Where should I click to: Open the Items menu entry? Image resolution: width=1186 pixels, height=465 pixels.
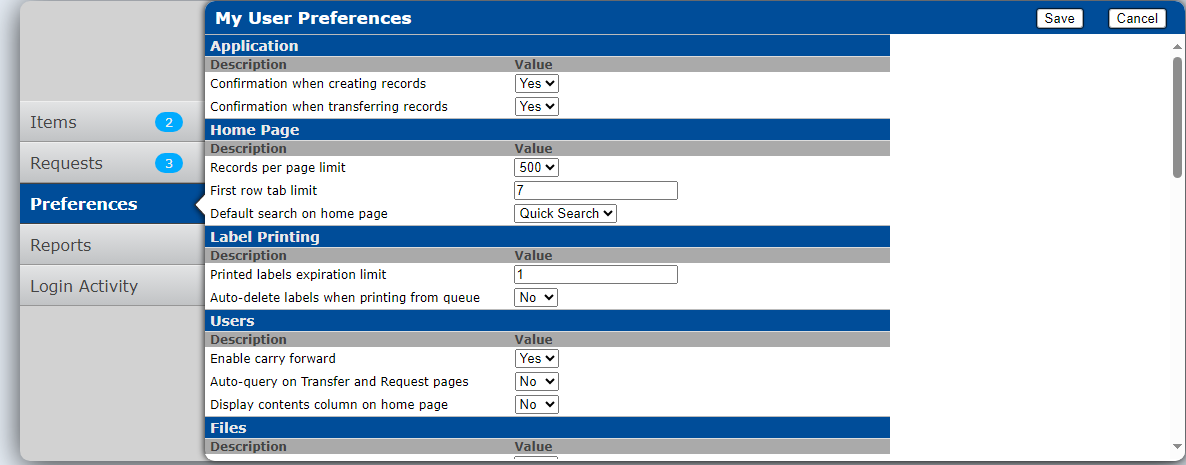click(x=54, y=122)
